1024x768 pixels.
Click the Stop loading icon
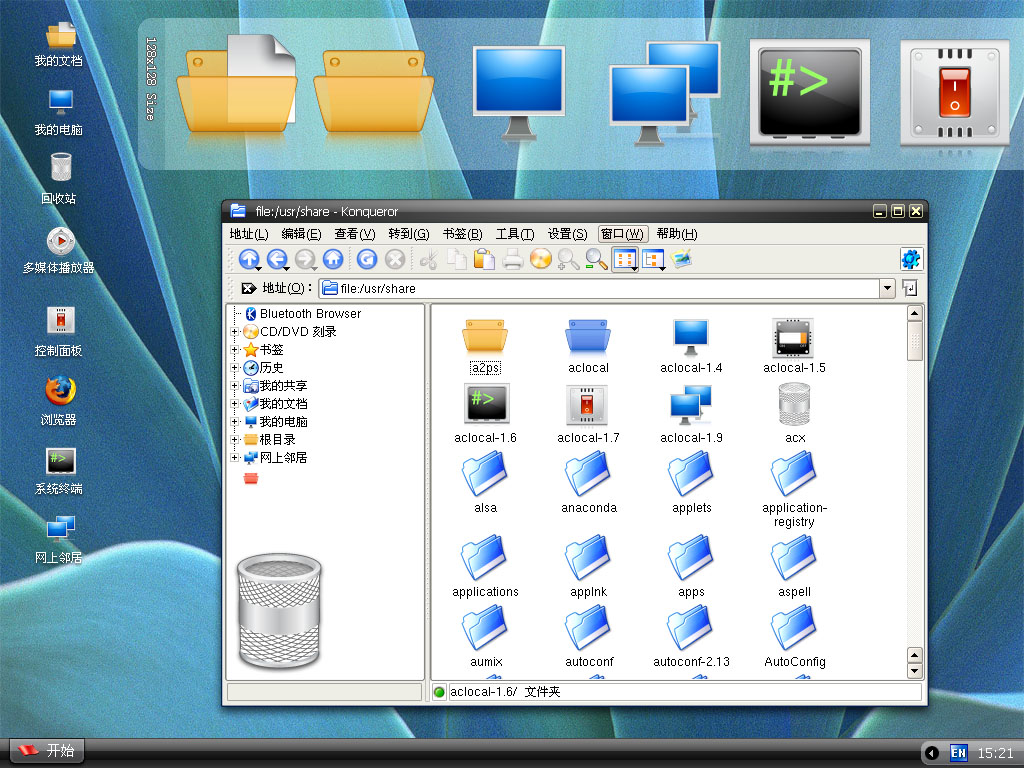pos(394,259)
